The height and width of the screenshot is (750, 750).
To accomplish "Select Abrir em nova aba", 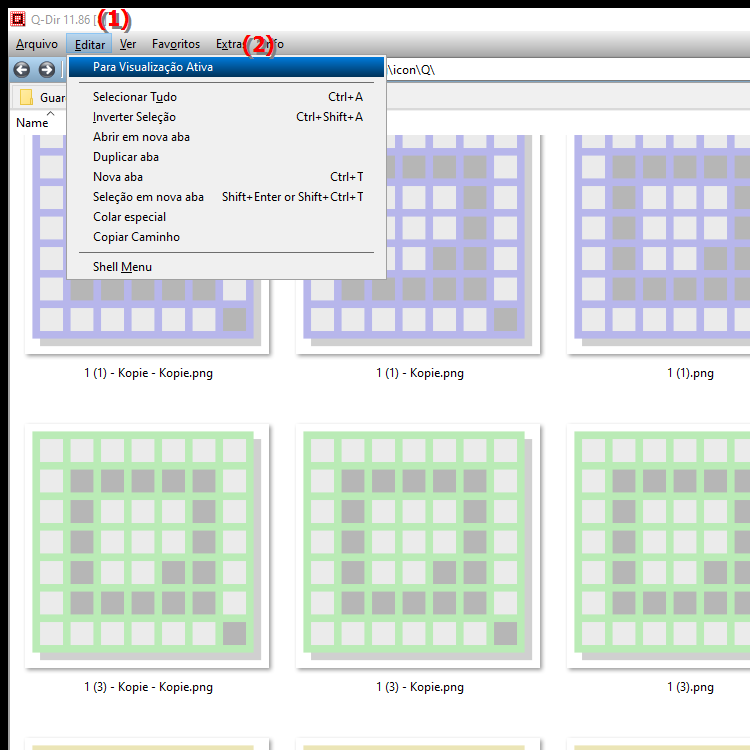I will click(141, 137).
